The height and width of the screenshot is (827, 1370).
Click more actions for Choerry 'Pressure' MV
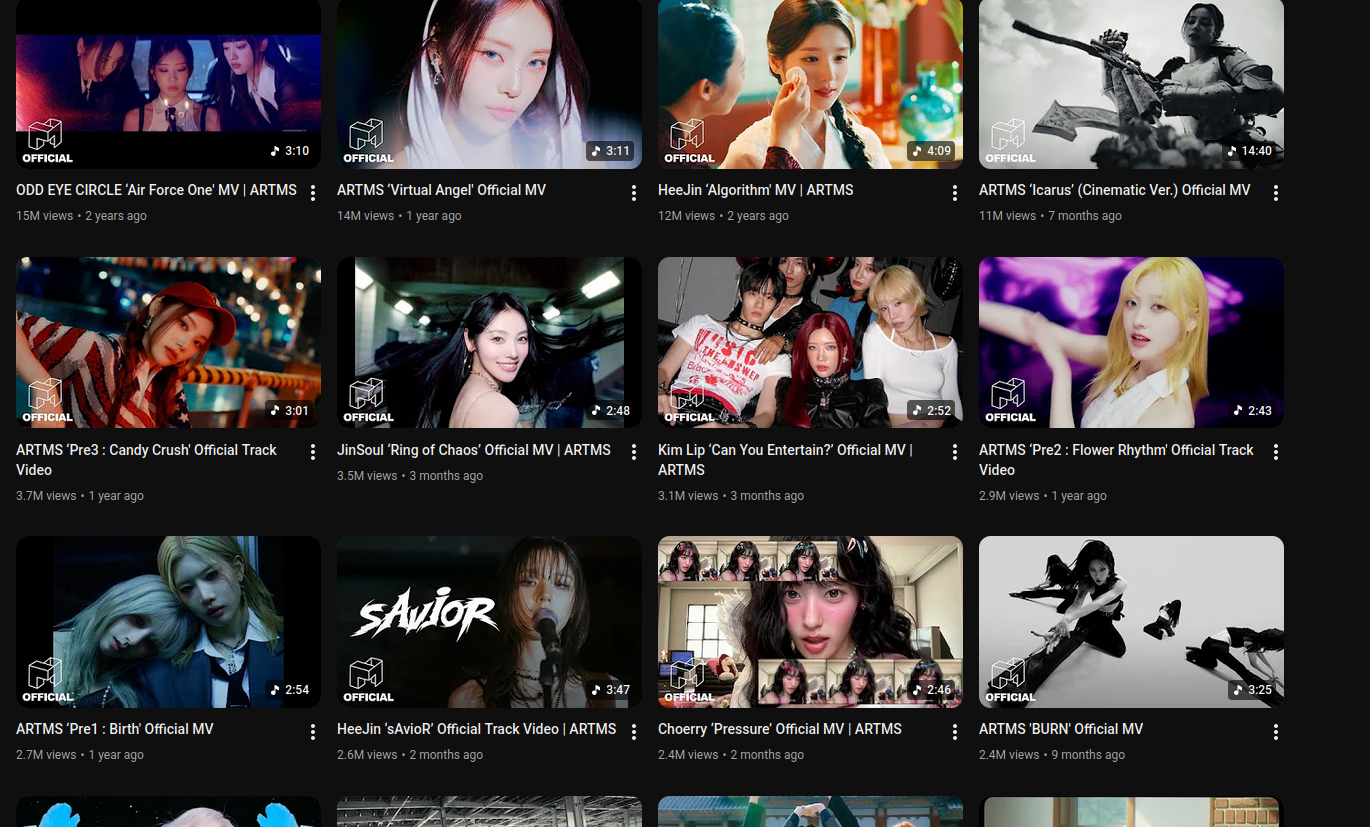tap(955, 732)
